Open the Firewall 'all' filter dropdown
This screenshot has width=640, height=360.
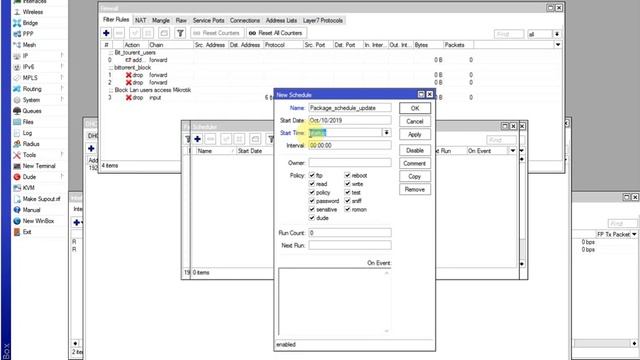coord(557,34)
